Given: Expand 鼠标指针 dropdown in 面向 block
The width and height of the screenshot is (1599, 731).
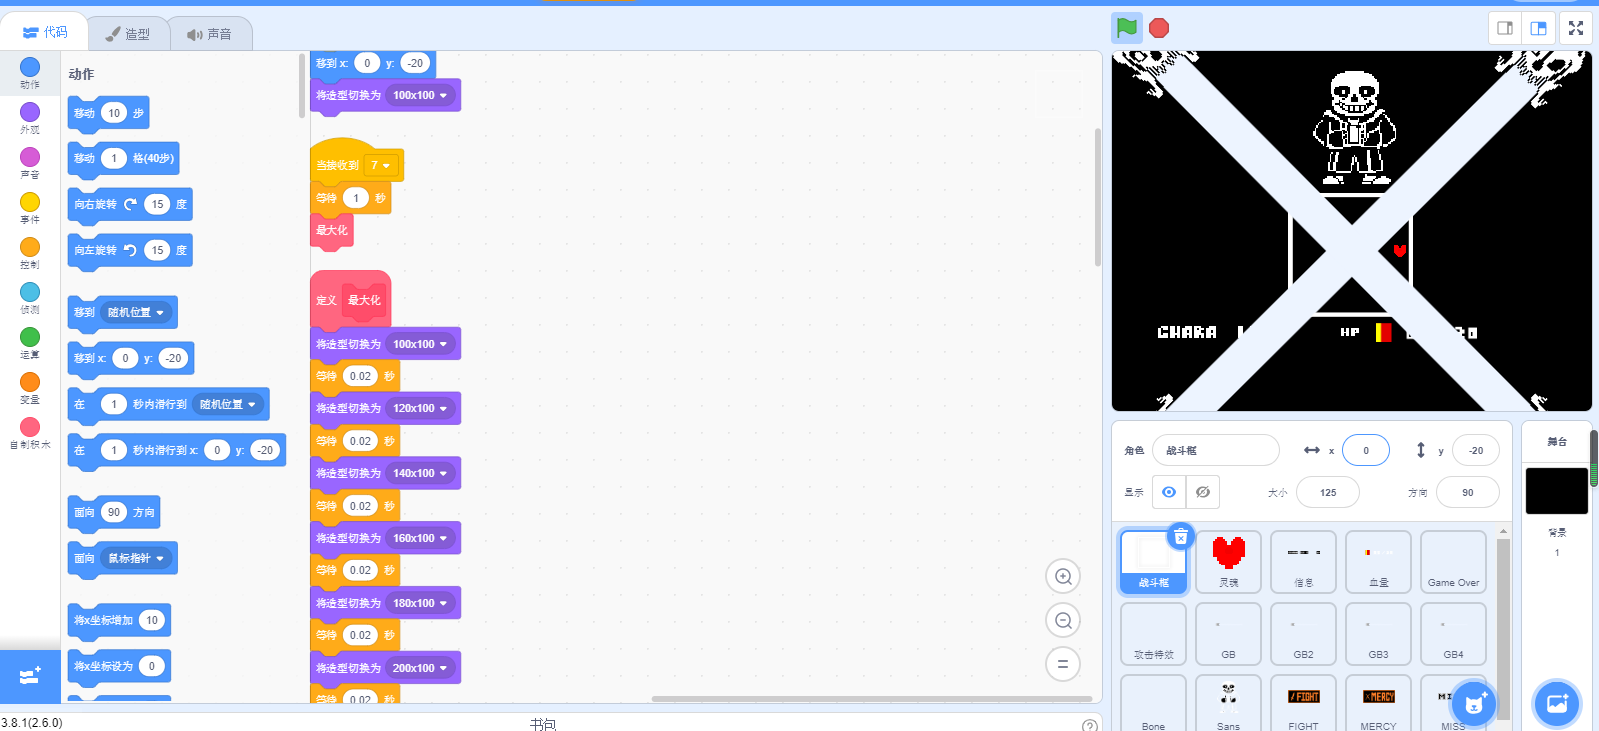Looking at the screenshot, I should (x=136, y=558).
